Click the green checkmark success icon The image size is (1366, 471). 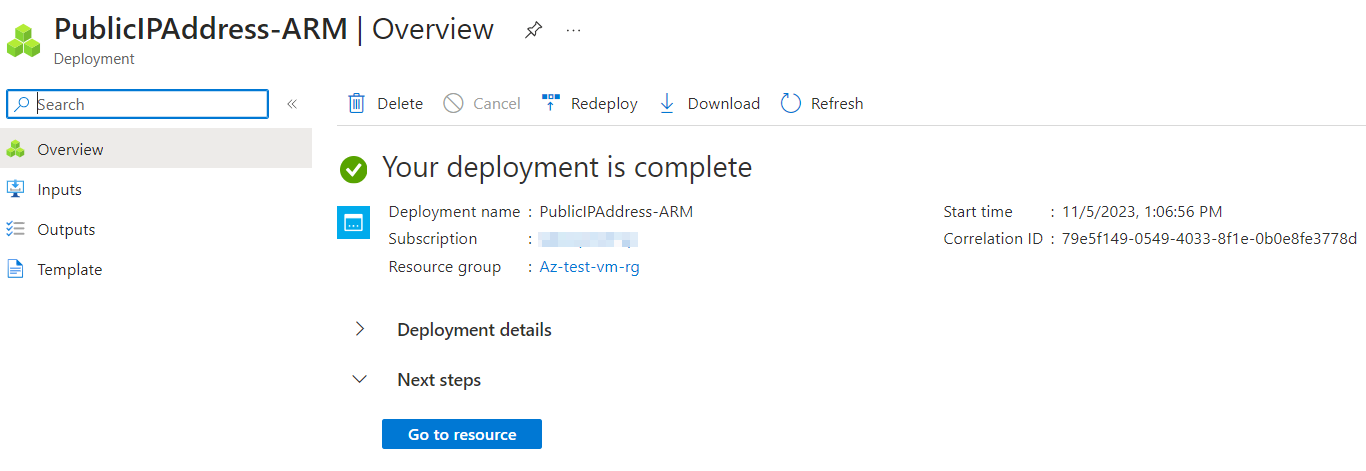coord(353,169)
